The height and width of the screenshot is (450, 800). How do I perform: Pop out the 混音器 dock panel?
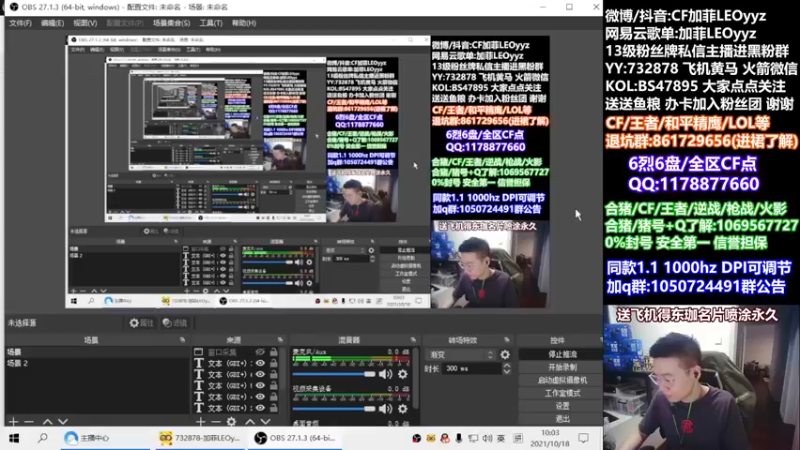click(413, 340)
